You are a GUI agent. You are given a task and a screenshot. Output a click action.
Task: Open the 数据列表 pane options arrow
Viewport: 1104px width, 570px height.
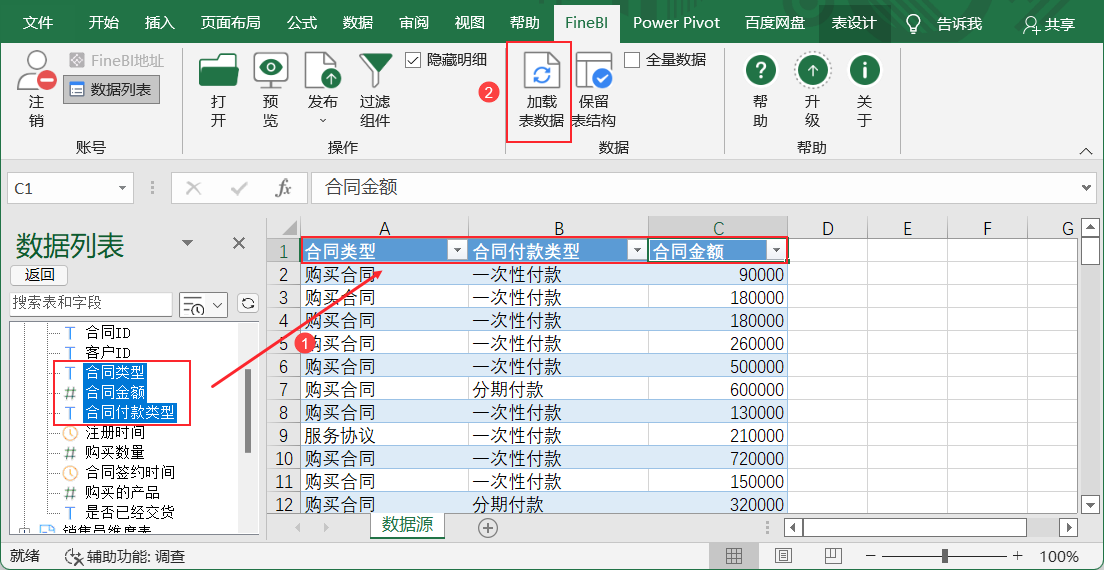click(x=187, y=243)
